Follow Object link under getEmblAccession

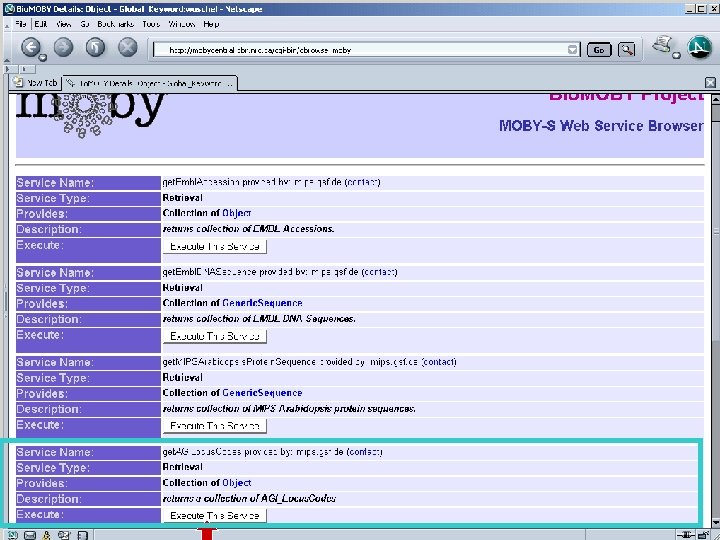coord(236,213)
